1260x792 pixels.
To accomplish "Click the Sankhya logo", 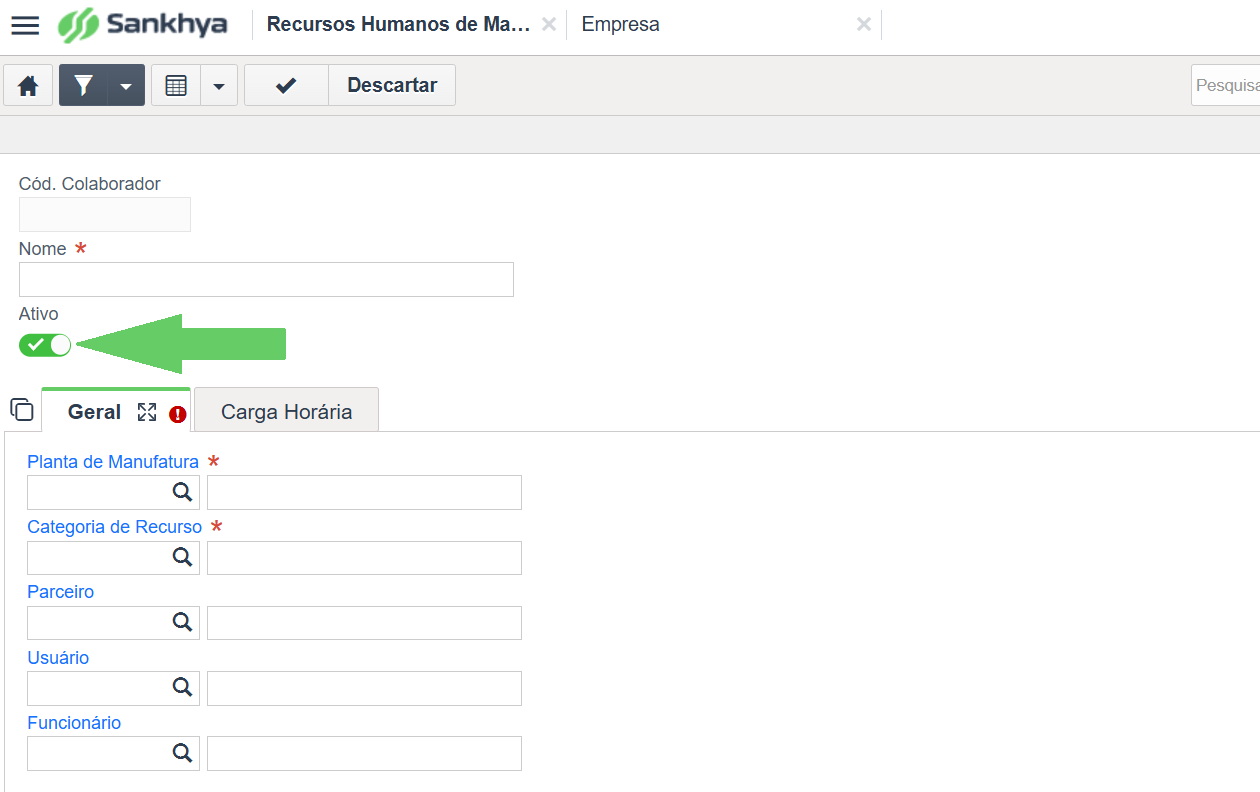I will click(142, 25).
